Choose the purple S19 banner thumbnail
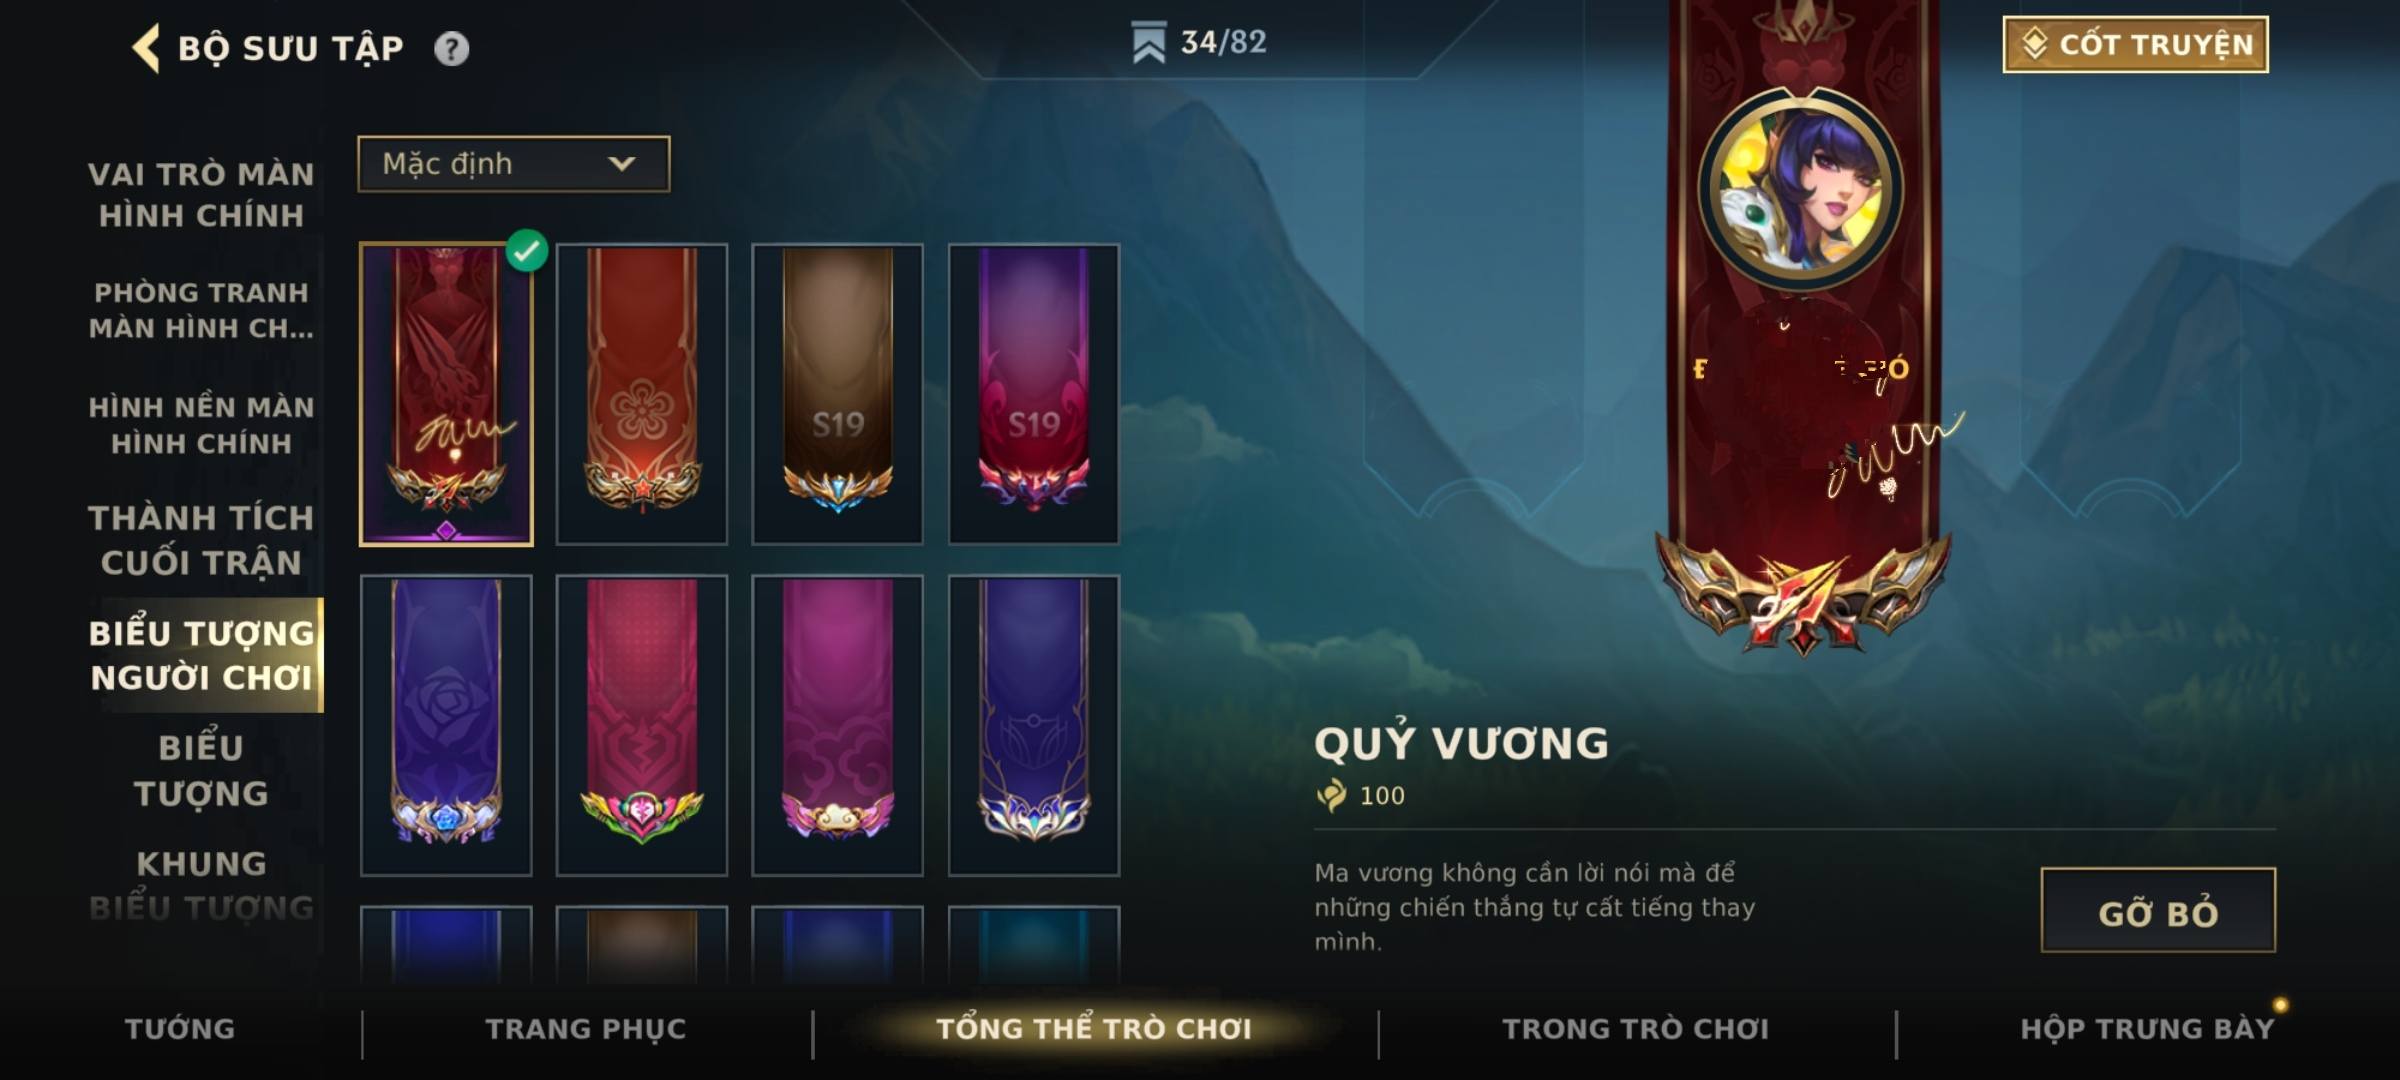2400x1080 pixels. 1033,394
